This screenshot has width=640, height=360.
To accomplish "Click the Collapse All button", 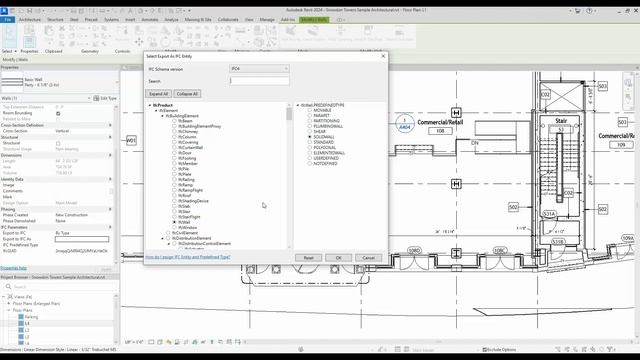I will coord(187,94).
